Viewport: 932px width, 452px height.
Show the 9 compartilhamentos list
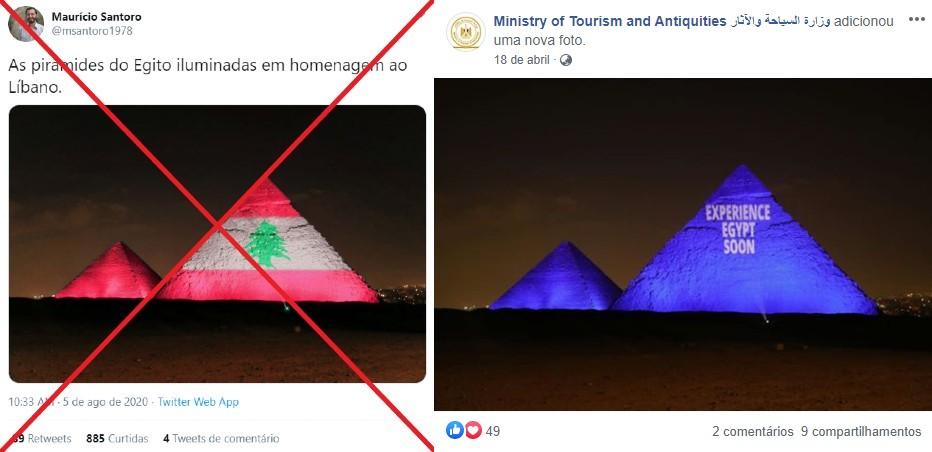[861, 431]
